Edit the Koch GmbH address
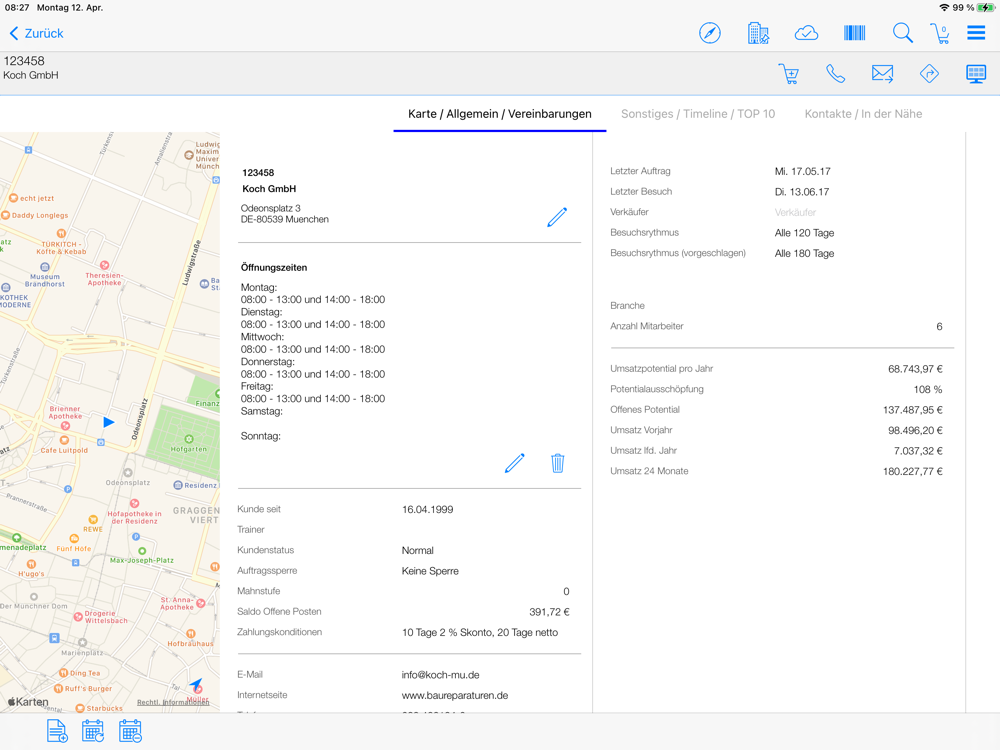Image resolution: width=1000 pixels, height=750 pixels. 557,216
